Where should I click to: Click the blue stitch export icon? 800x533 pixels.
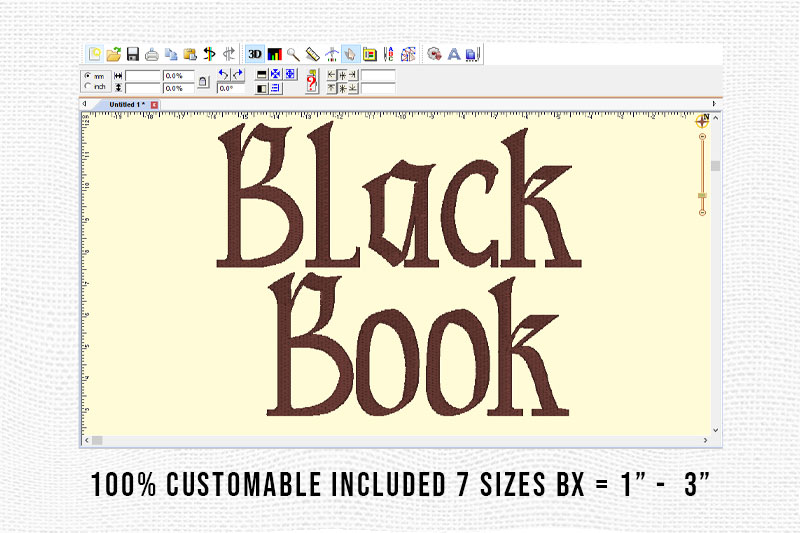coord(473,54)
